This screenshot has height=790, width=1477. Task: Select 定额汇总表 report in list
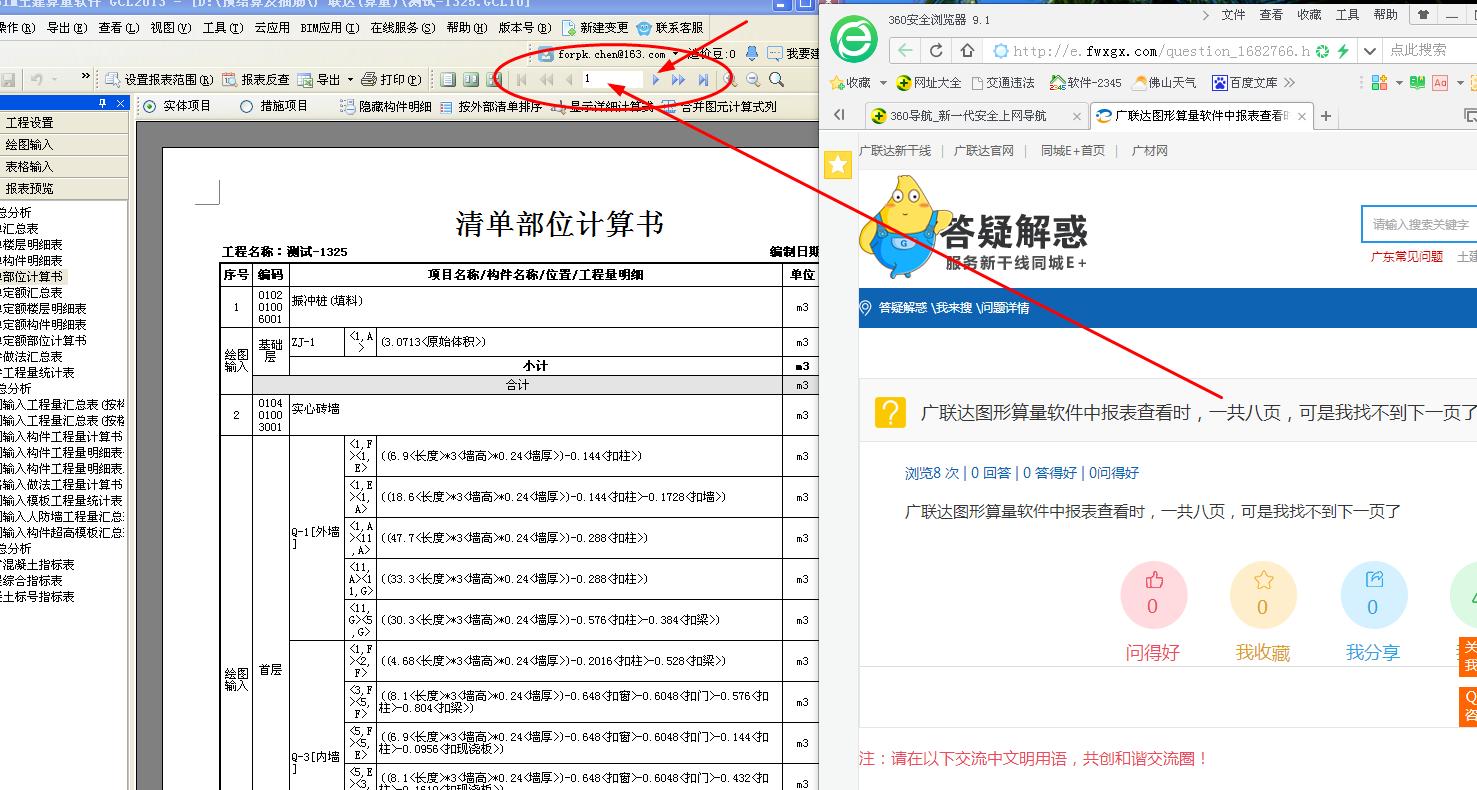32,292
